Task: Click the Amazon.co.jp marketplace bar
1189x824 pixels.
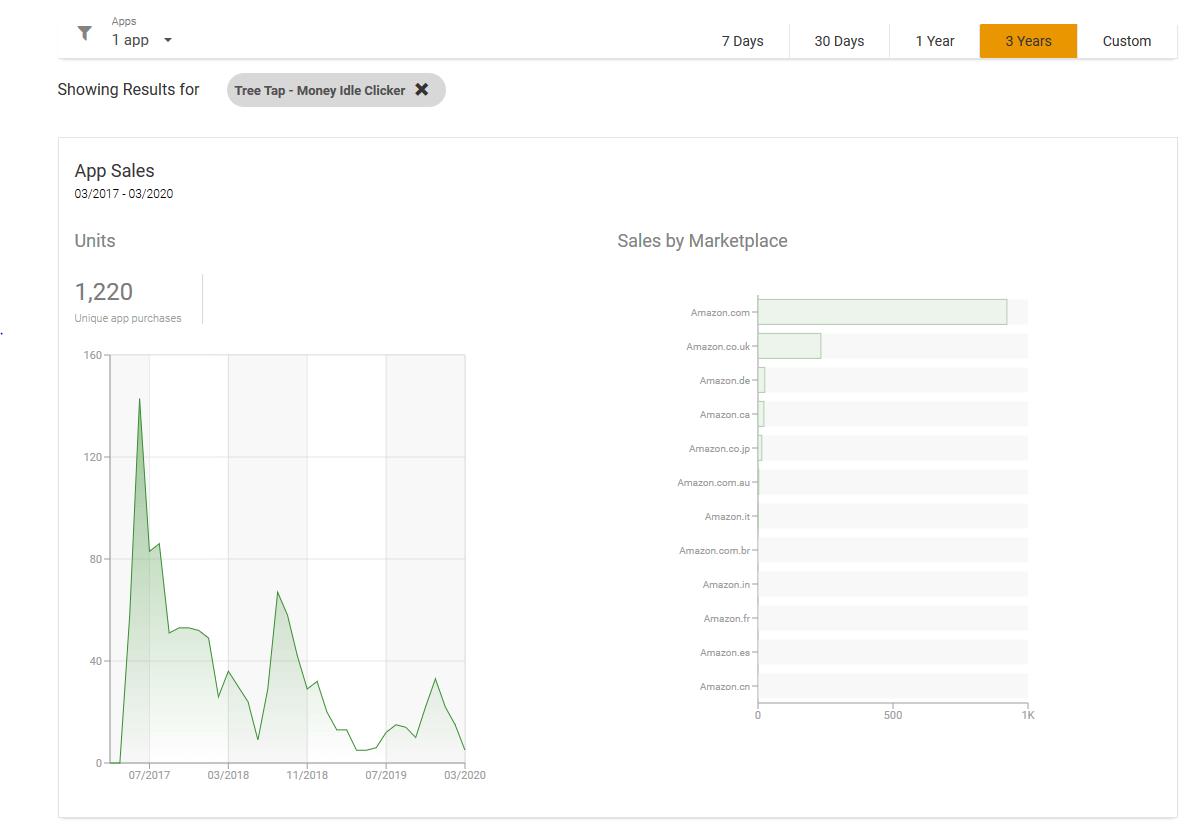Action: coord(760,448)
